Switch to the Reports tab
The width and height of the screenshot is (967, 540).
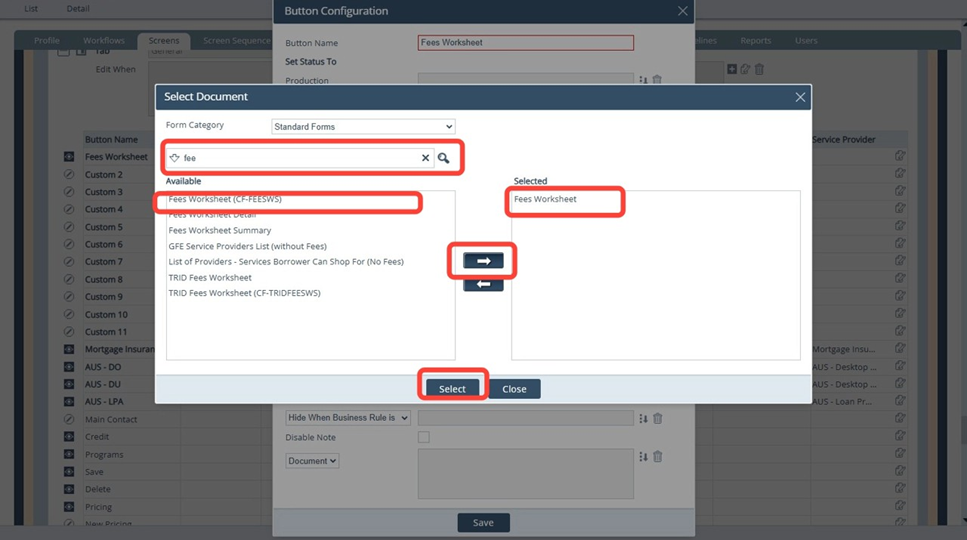[x=755, y=41]
